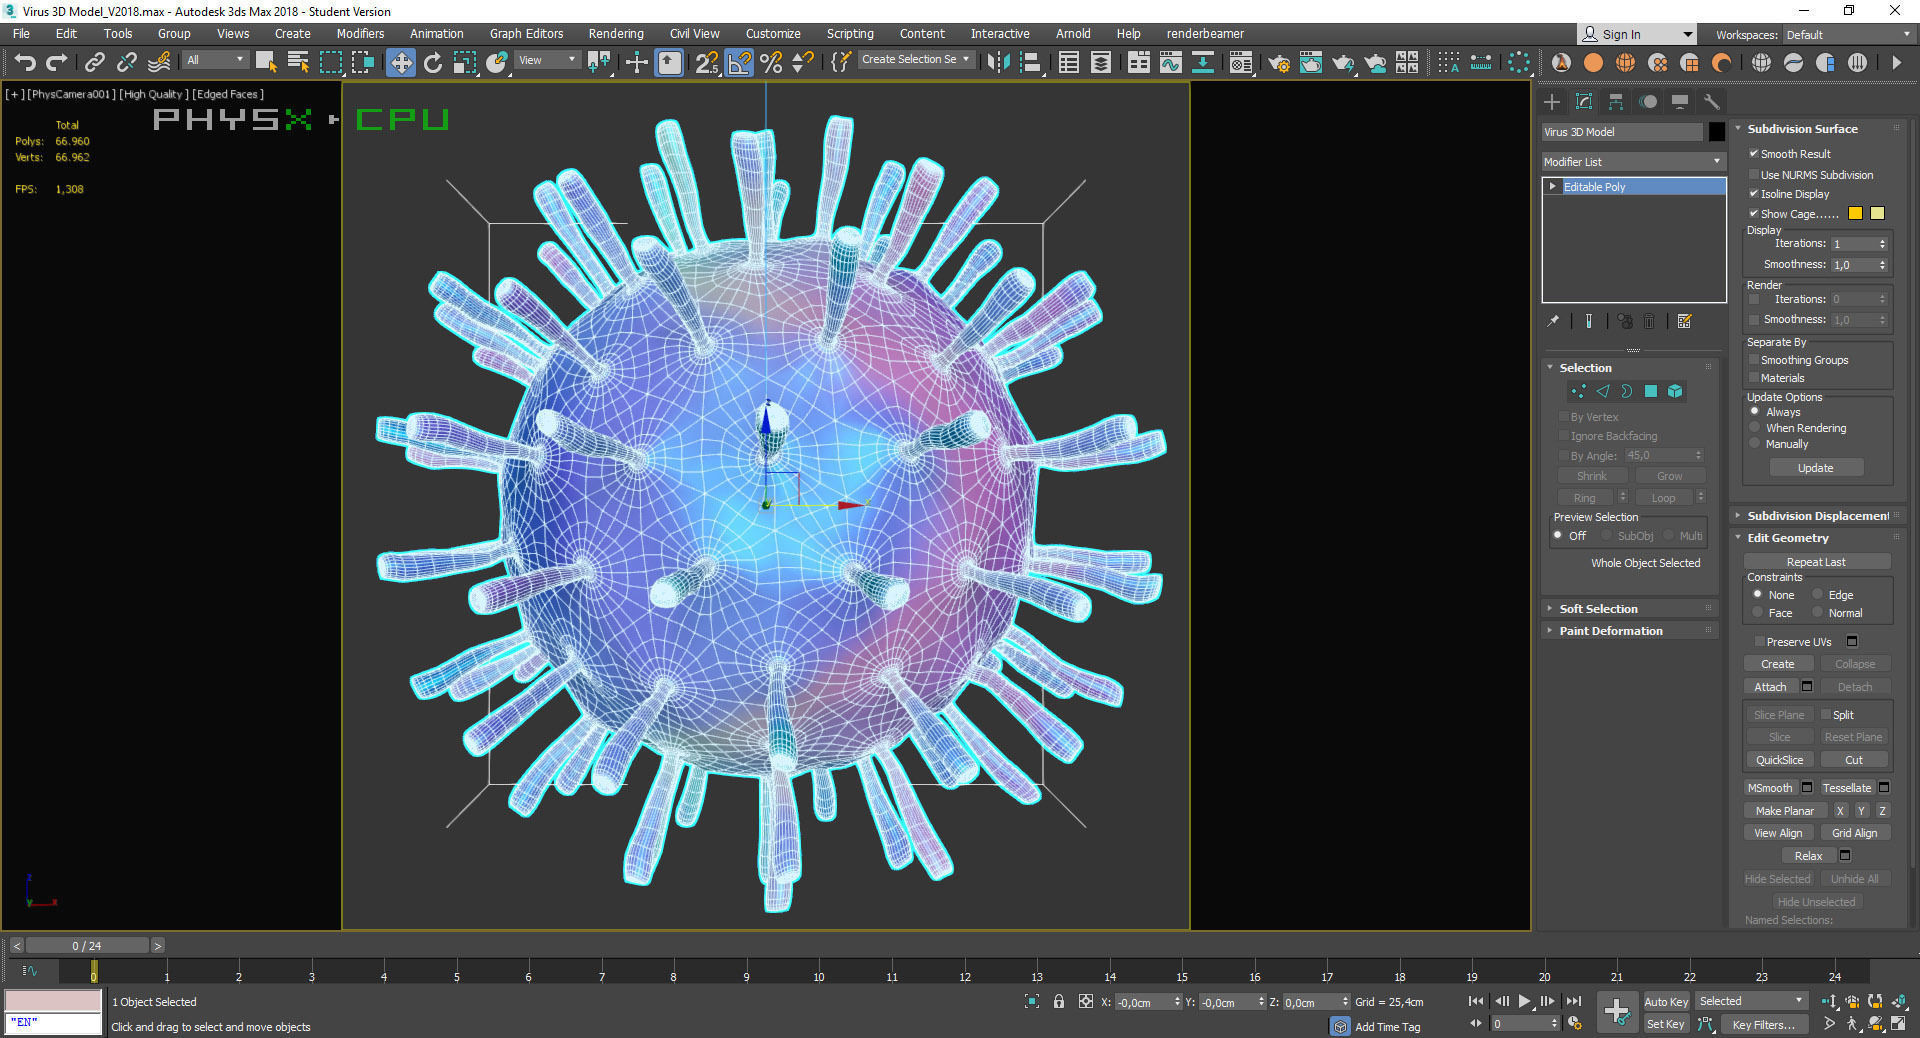
Task: Open the selection filter All dropdown
Action: coord(215,60)
